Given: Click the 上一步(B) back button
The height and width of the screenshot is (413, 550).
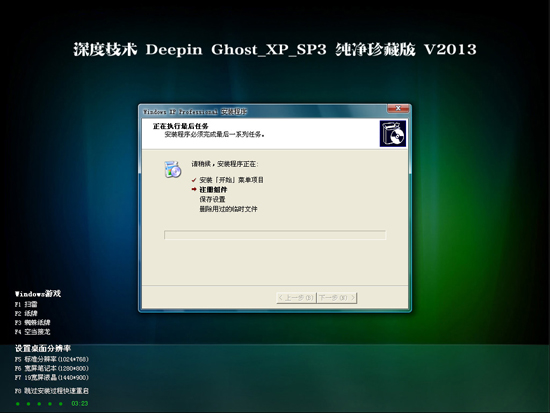Looking at the screenshot, I should 296,298.
